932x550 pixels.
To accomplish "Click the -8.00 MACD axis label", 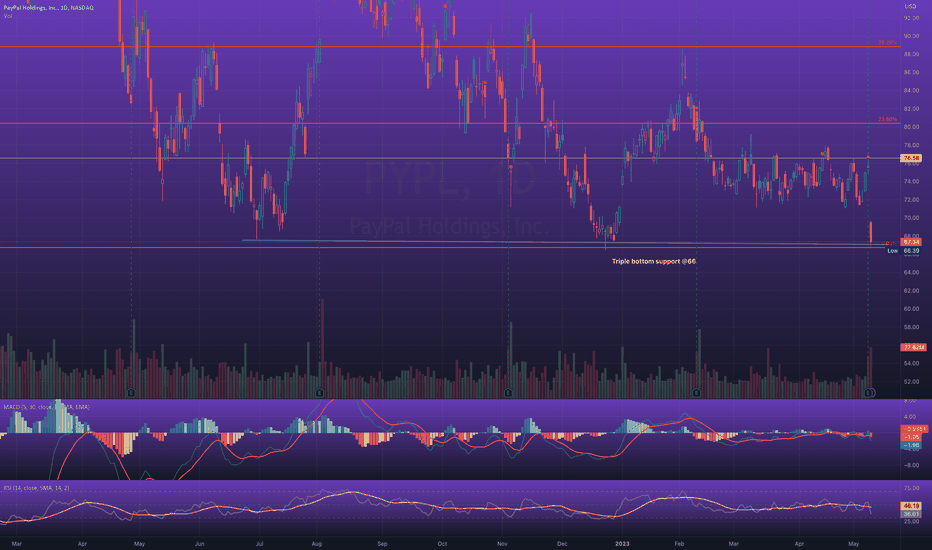I will point(910,465).
